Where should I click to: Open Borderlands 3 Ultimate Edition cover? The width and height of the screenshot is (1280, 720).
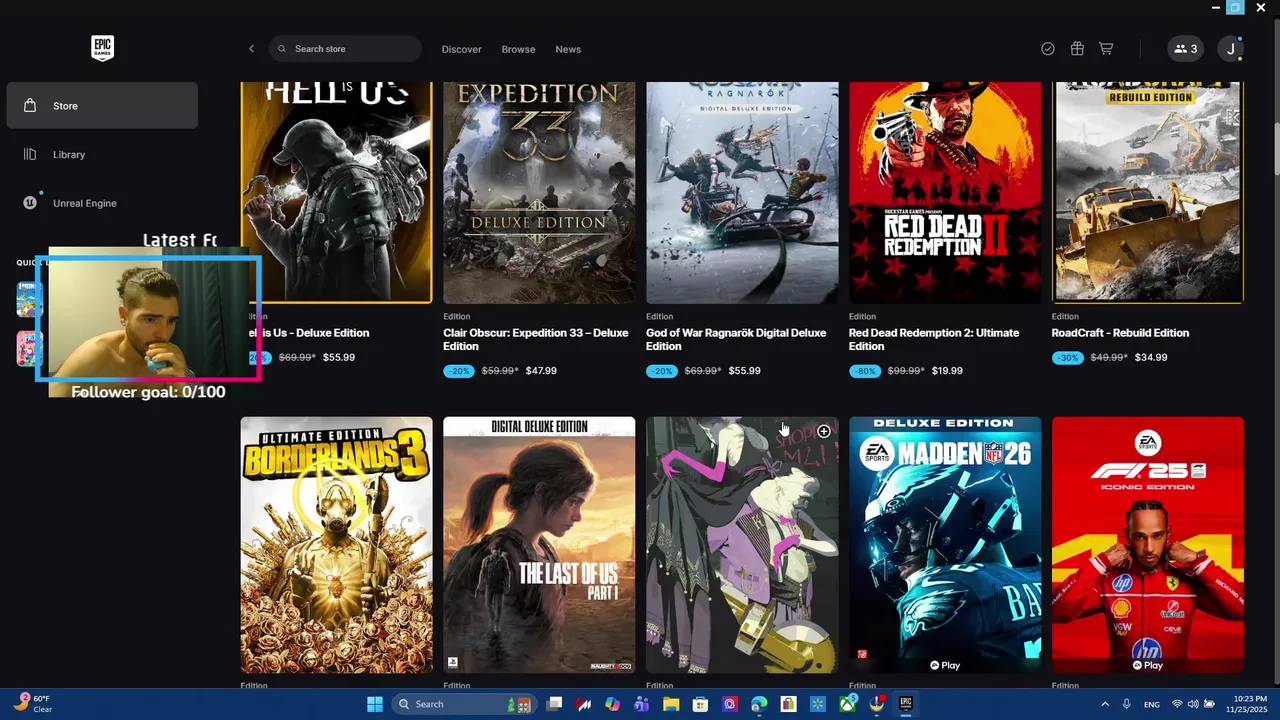(337, 545)
